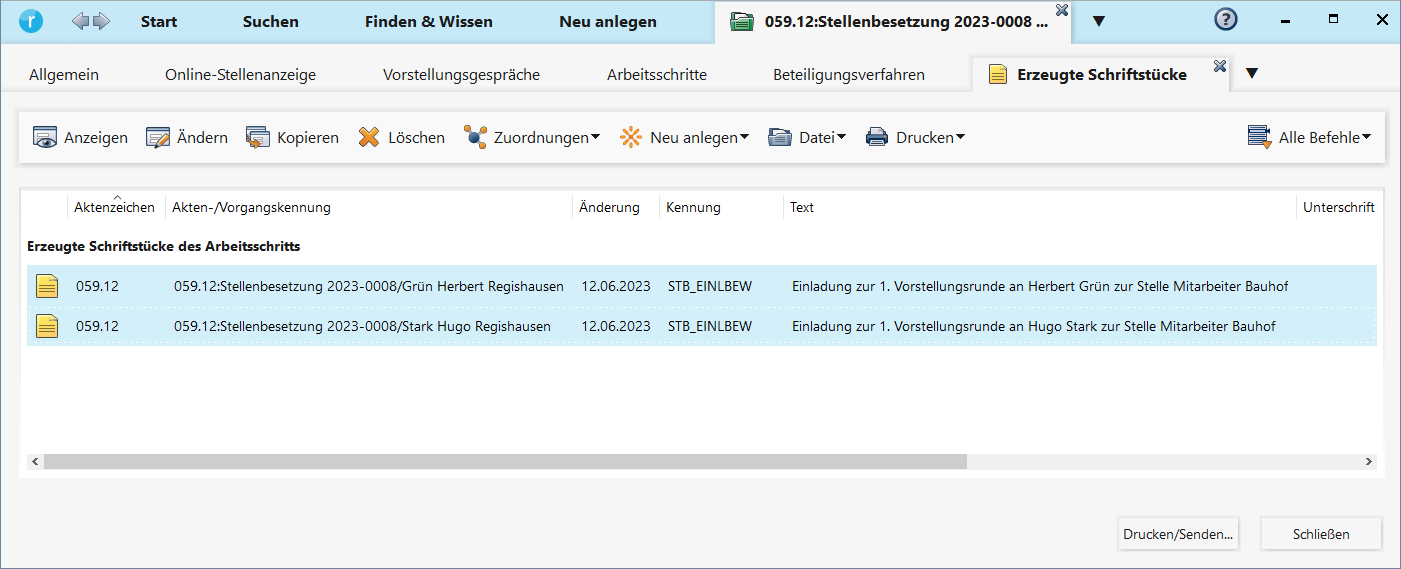Click the Schließen button
The height and width of the screenshot is (569, 1401).
coord(1320,534)
